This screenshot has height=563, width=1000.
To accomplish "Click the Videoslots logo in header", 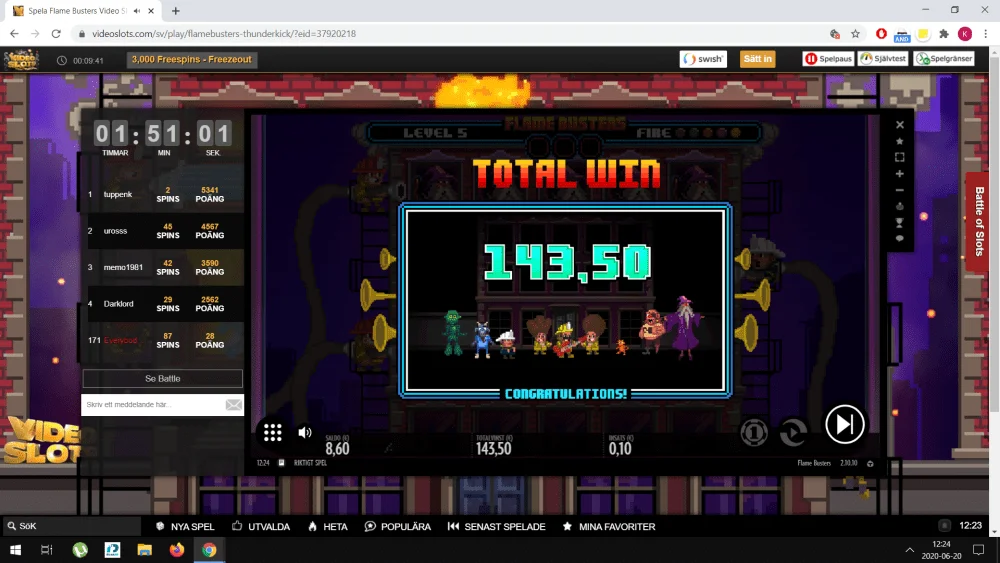I will point(22,60).
